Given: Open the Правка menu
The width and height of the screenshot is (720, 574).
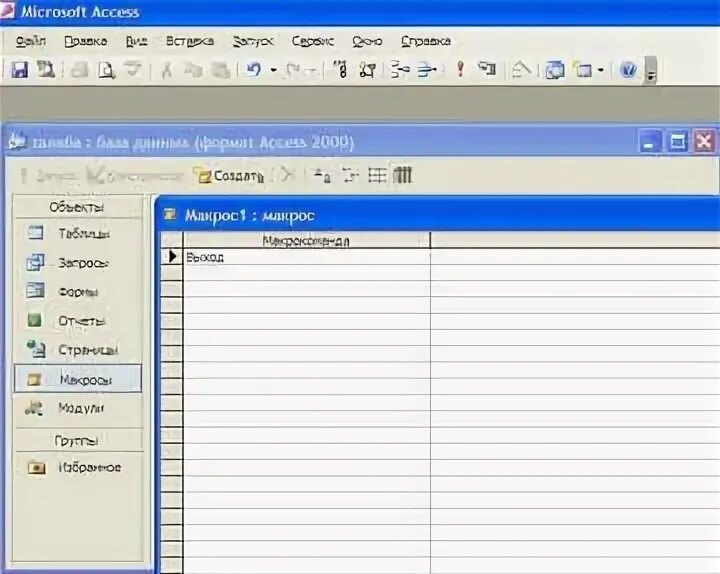Looking at the screenshot, I should (86, 41).
